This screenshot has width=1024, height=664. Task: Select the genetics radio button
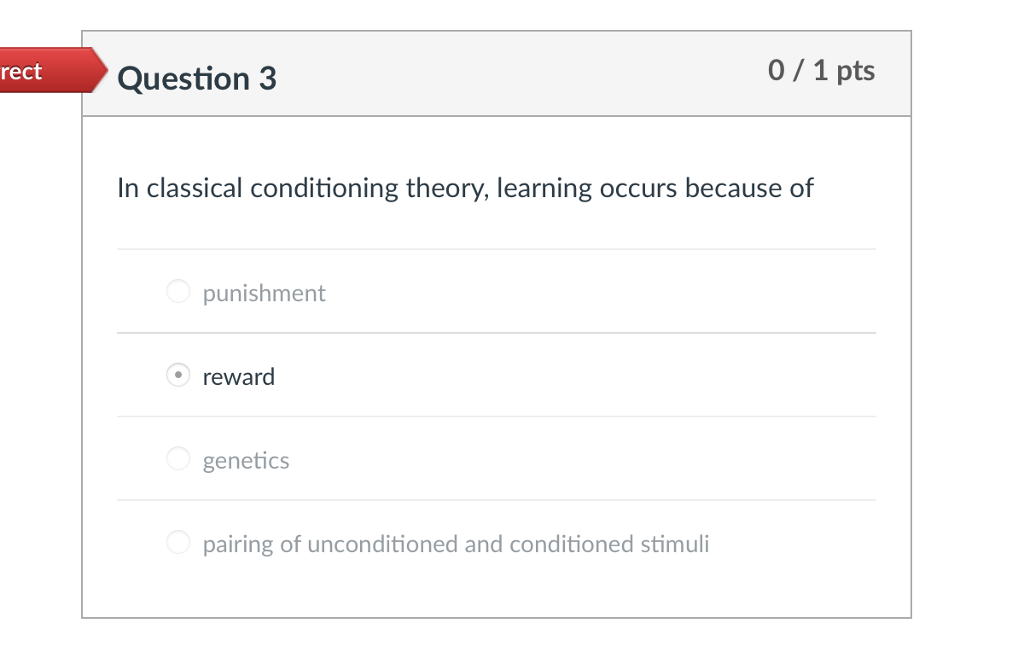[x=178, y=458]
